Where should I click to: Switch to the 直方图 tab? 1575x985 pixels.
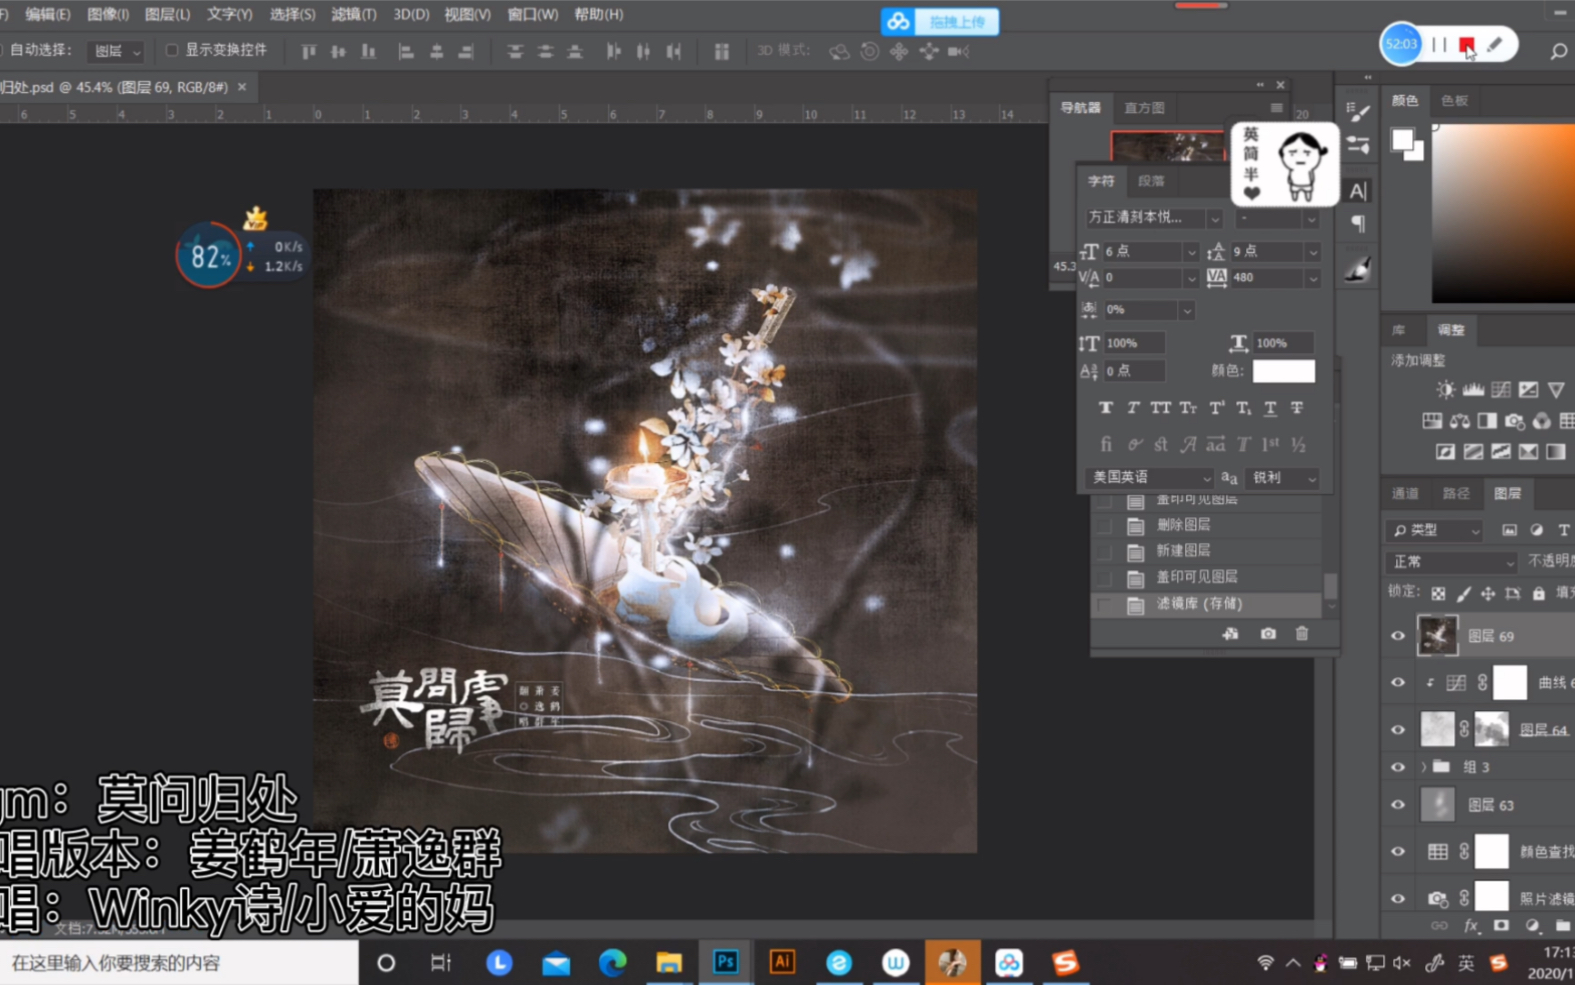(x=1144, y=108)
